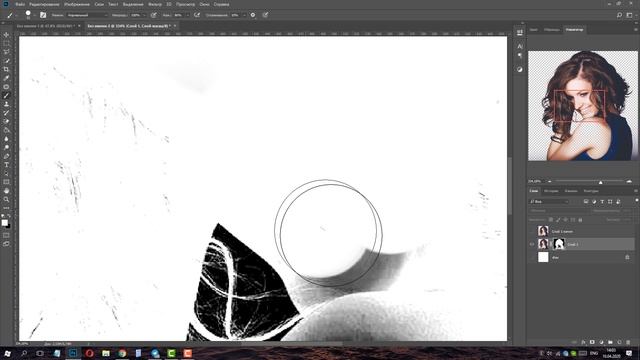Click the foreground color swatch
640x360 pixels.
(4, 222)
